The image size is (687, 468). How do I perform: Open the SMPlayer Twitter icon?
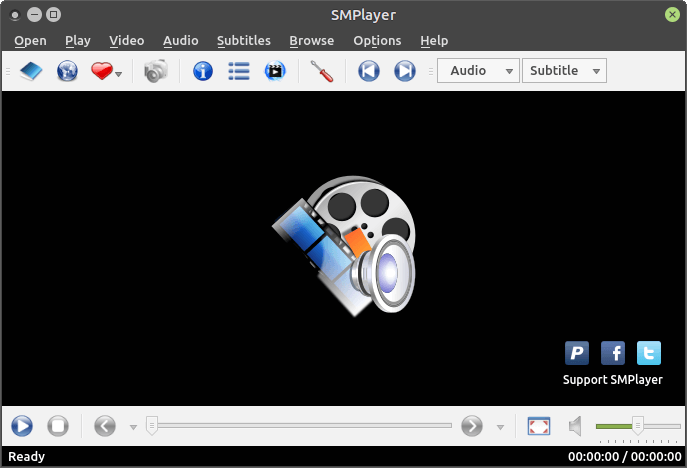[x=649, y=352]
